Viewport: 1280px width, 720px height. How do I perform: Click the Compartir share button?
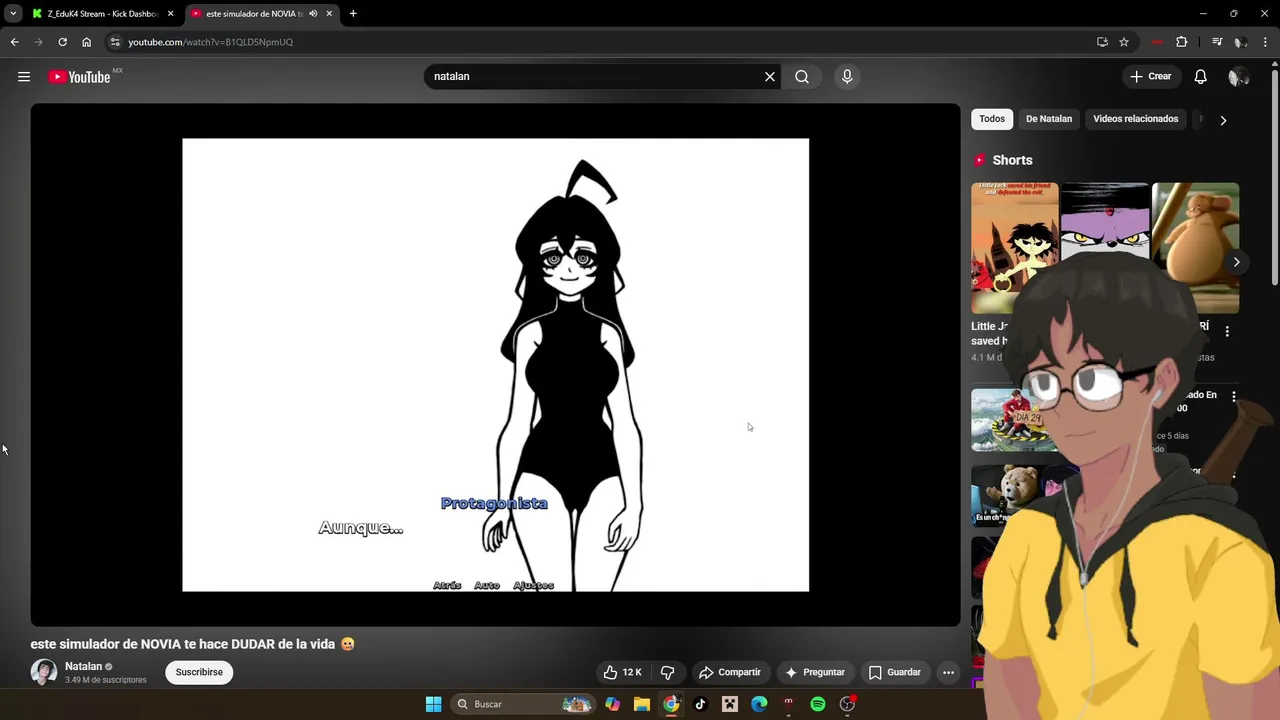730,672
